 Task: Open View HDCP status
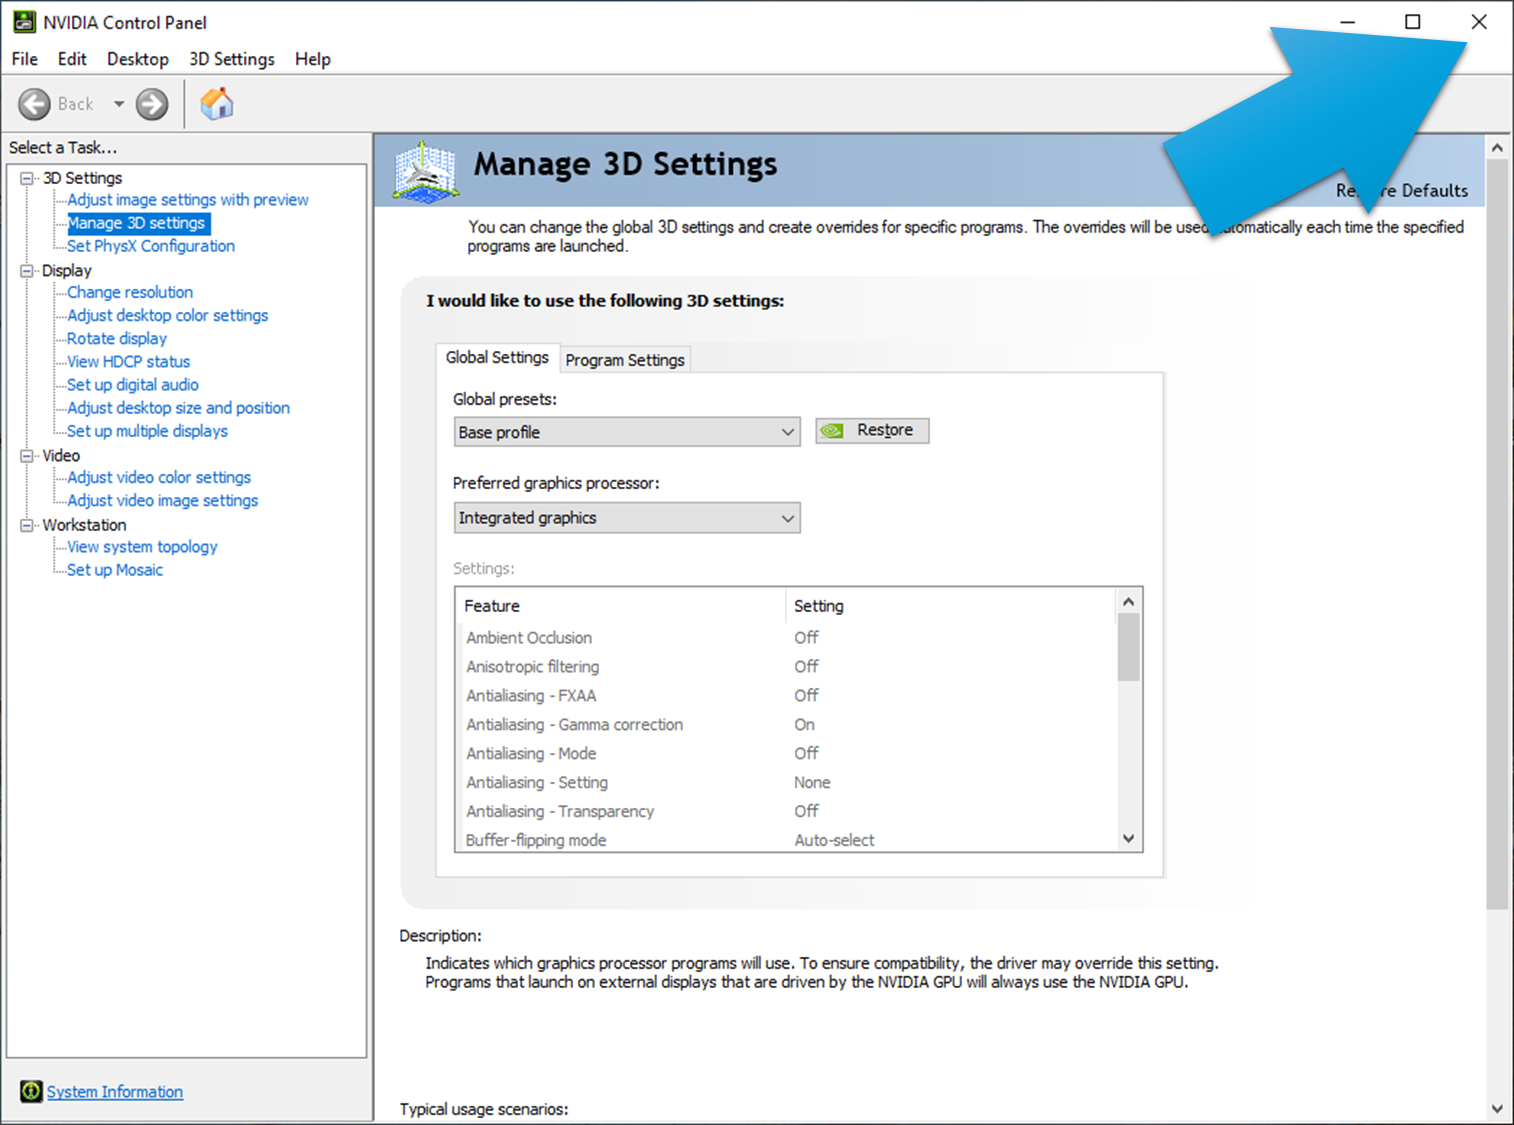coord(128,362)
